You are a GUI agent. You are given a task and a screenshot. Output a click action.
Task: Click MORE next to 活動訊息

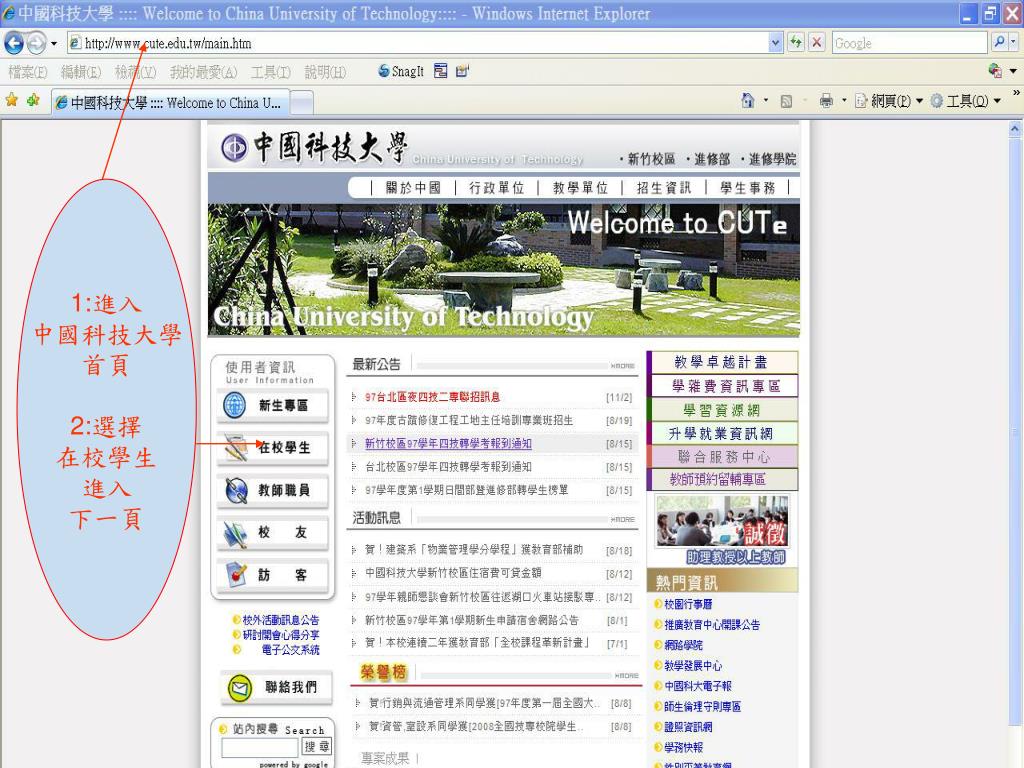[x=622, y=520]
